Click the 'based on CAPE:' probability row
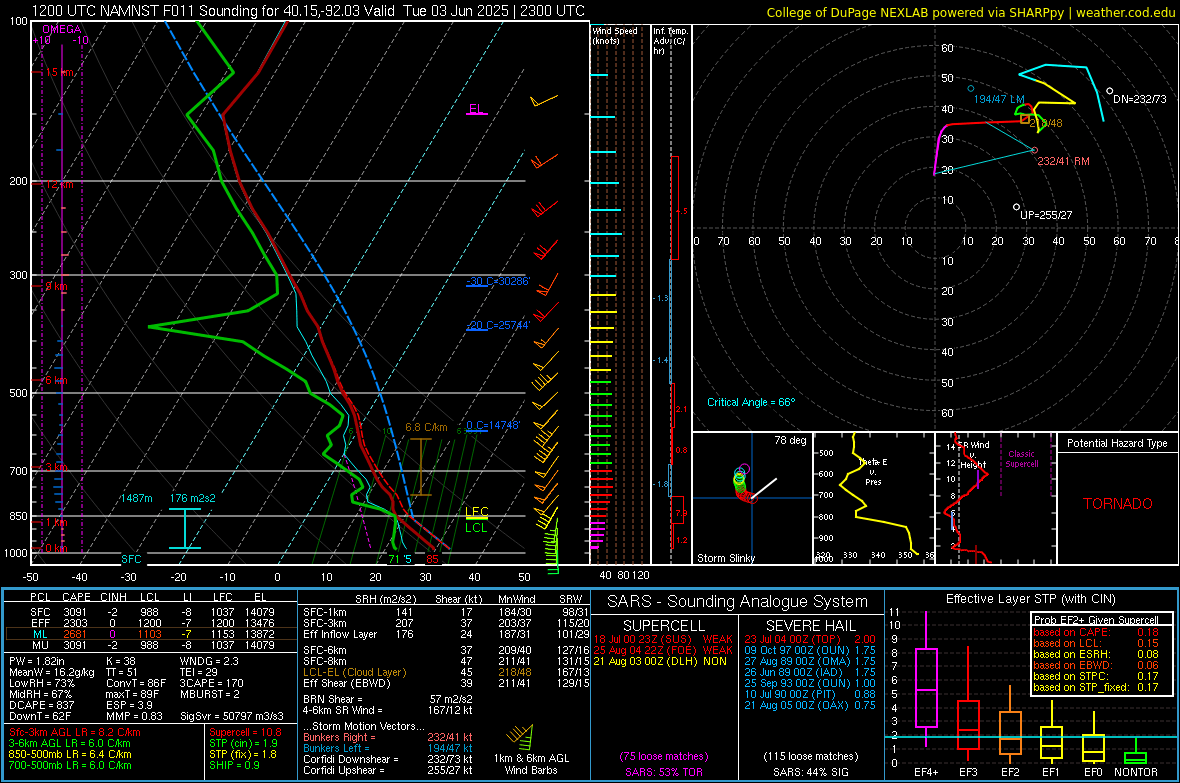This screenshot has width=1180, height=783. (1096, 632)
